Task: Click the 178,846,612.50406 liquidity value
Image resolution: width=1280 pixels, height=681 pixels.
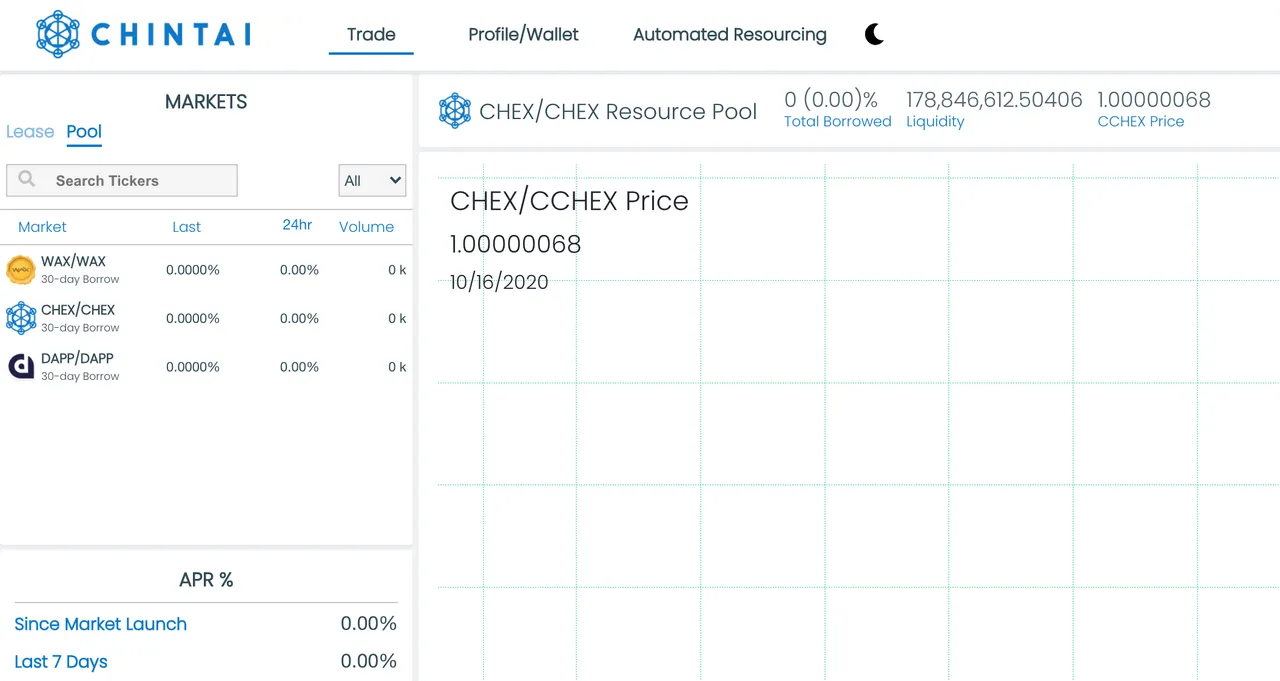Action: coord(994,99)
